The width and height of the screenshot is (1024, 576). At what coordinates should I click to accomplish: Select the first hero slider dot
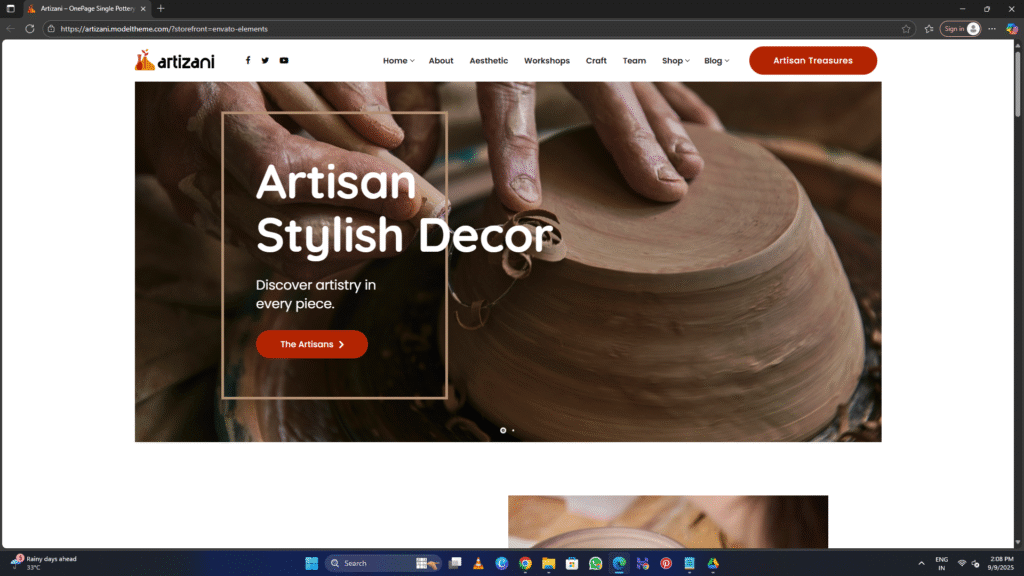tap(503, 430)
